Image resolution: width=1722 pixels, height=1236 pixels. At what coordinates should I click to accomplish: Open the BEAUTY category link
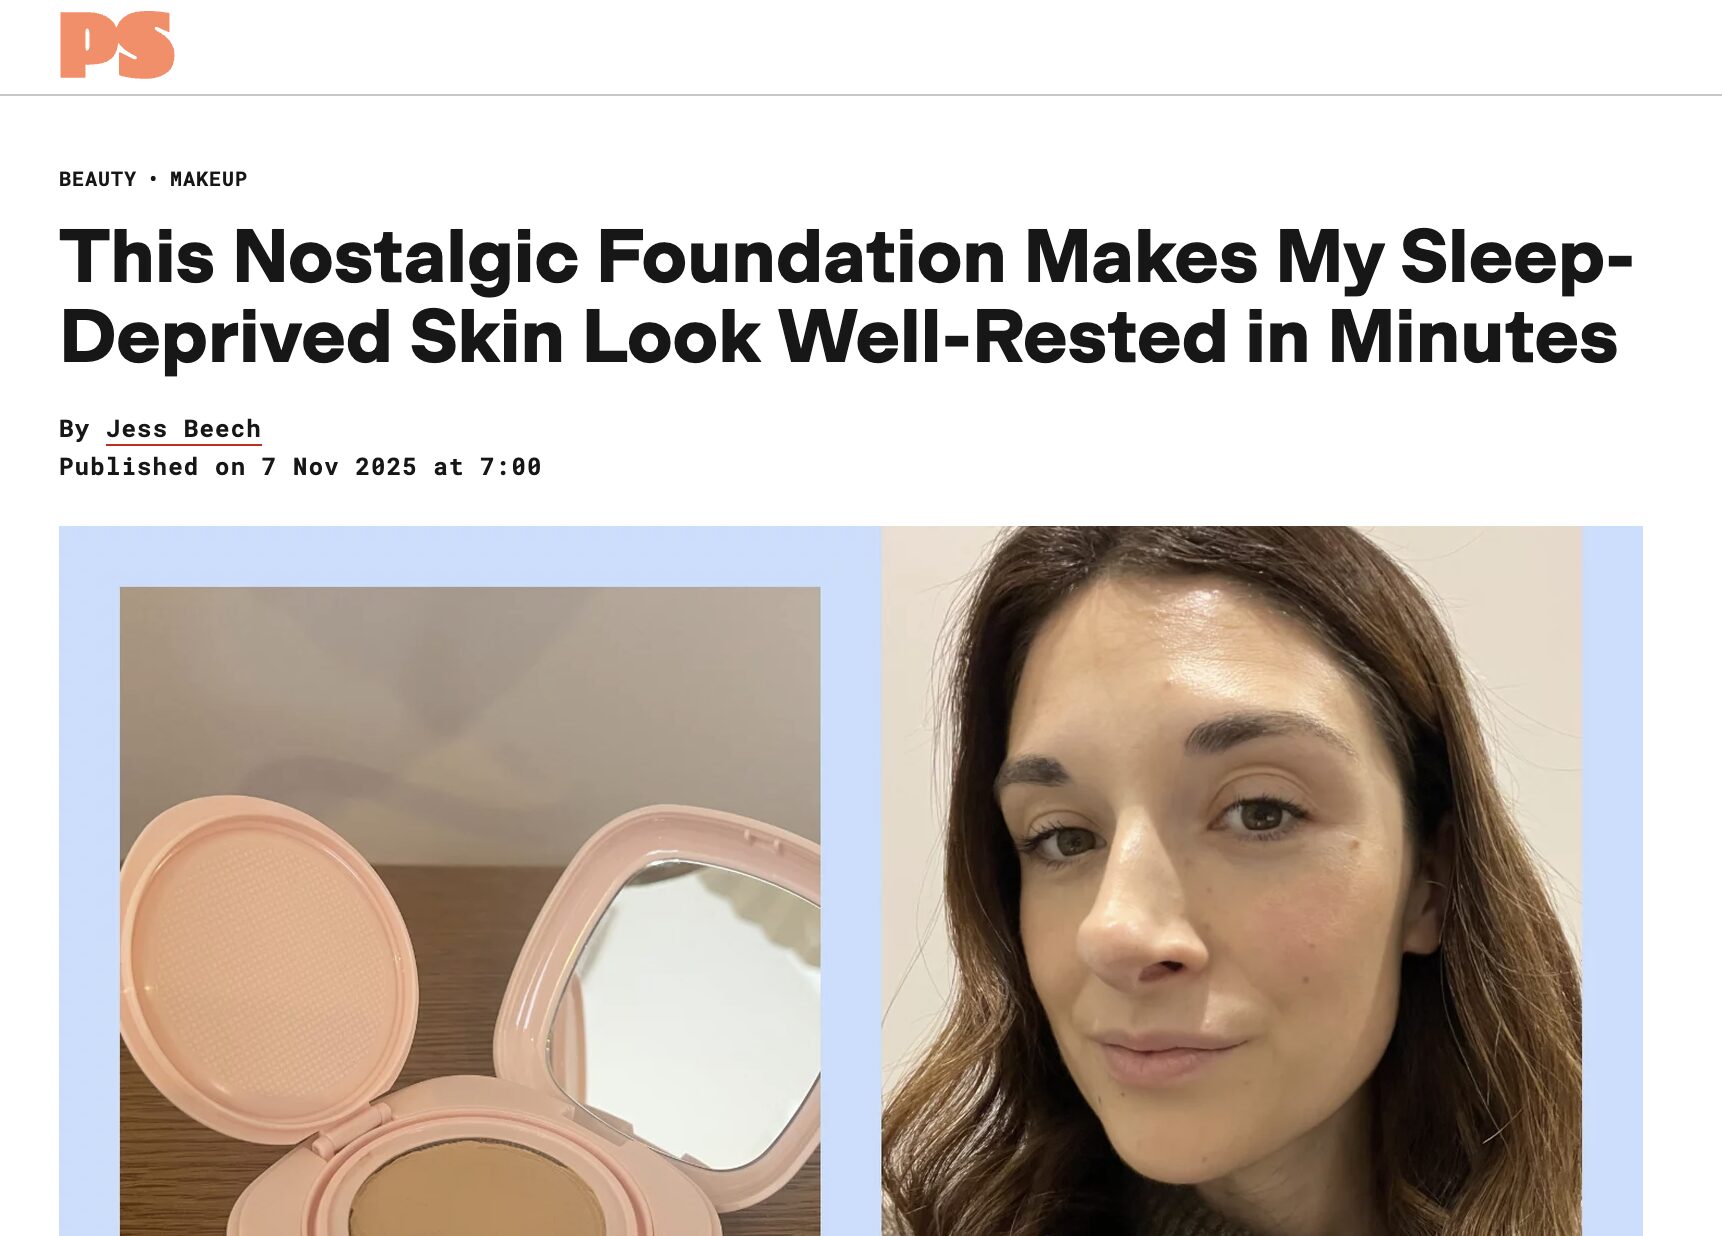(97, 179)
